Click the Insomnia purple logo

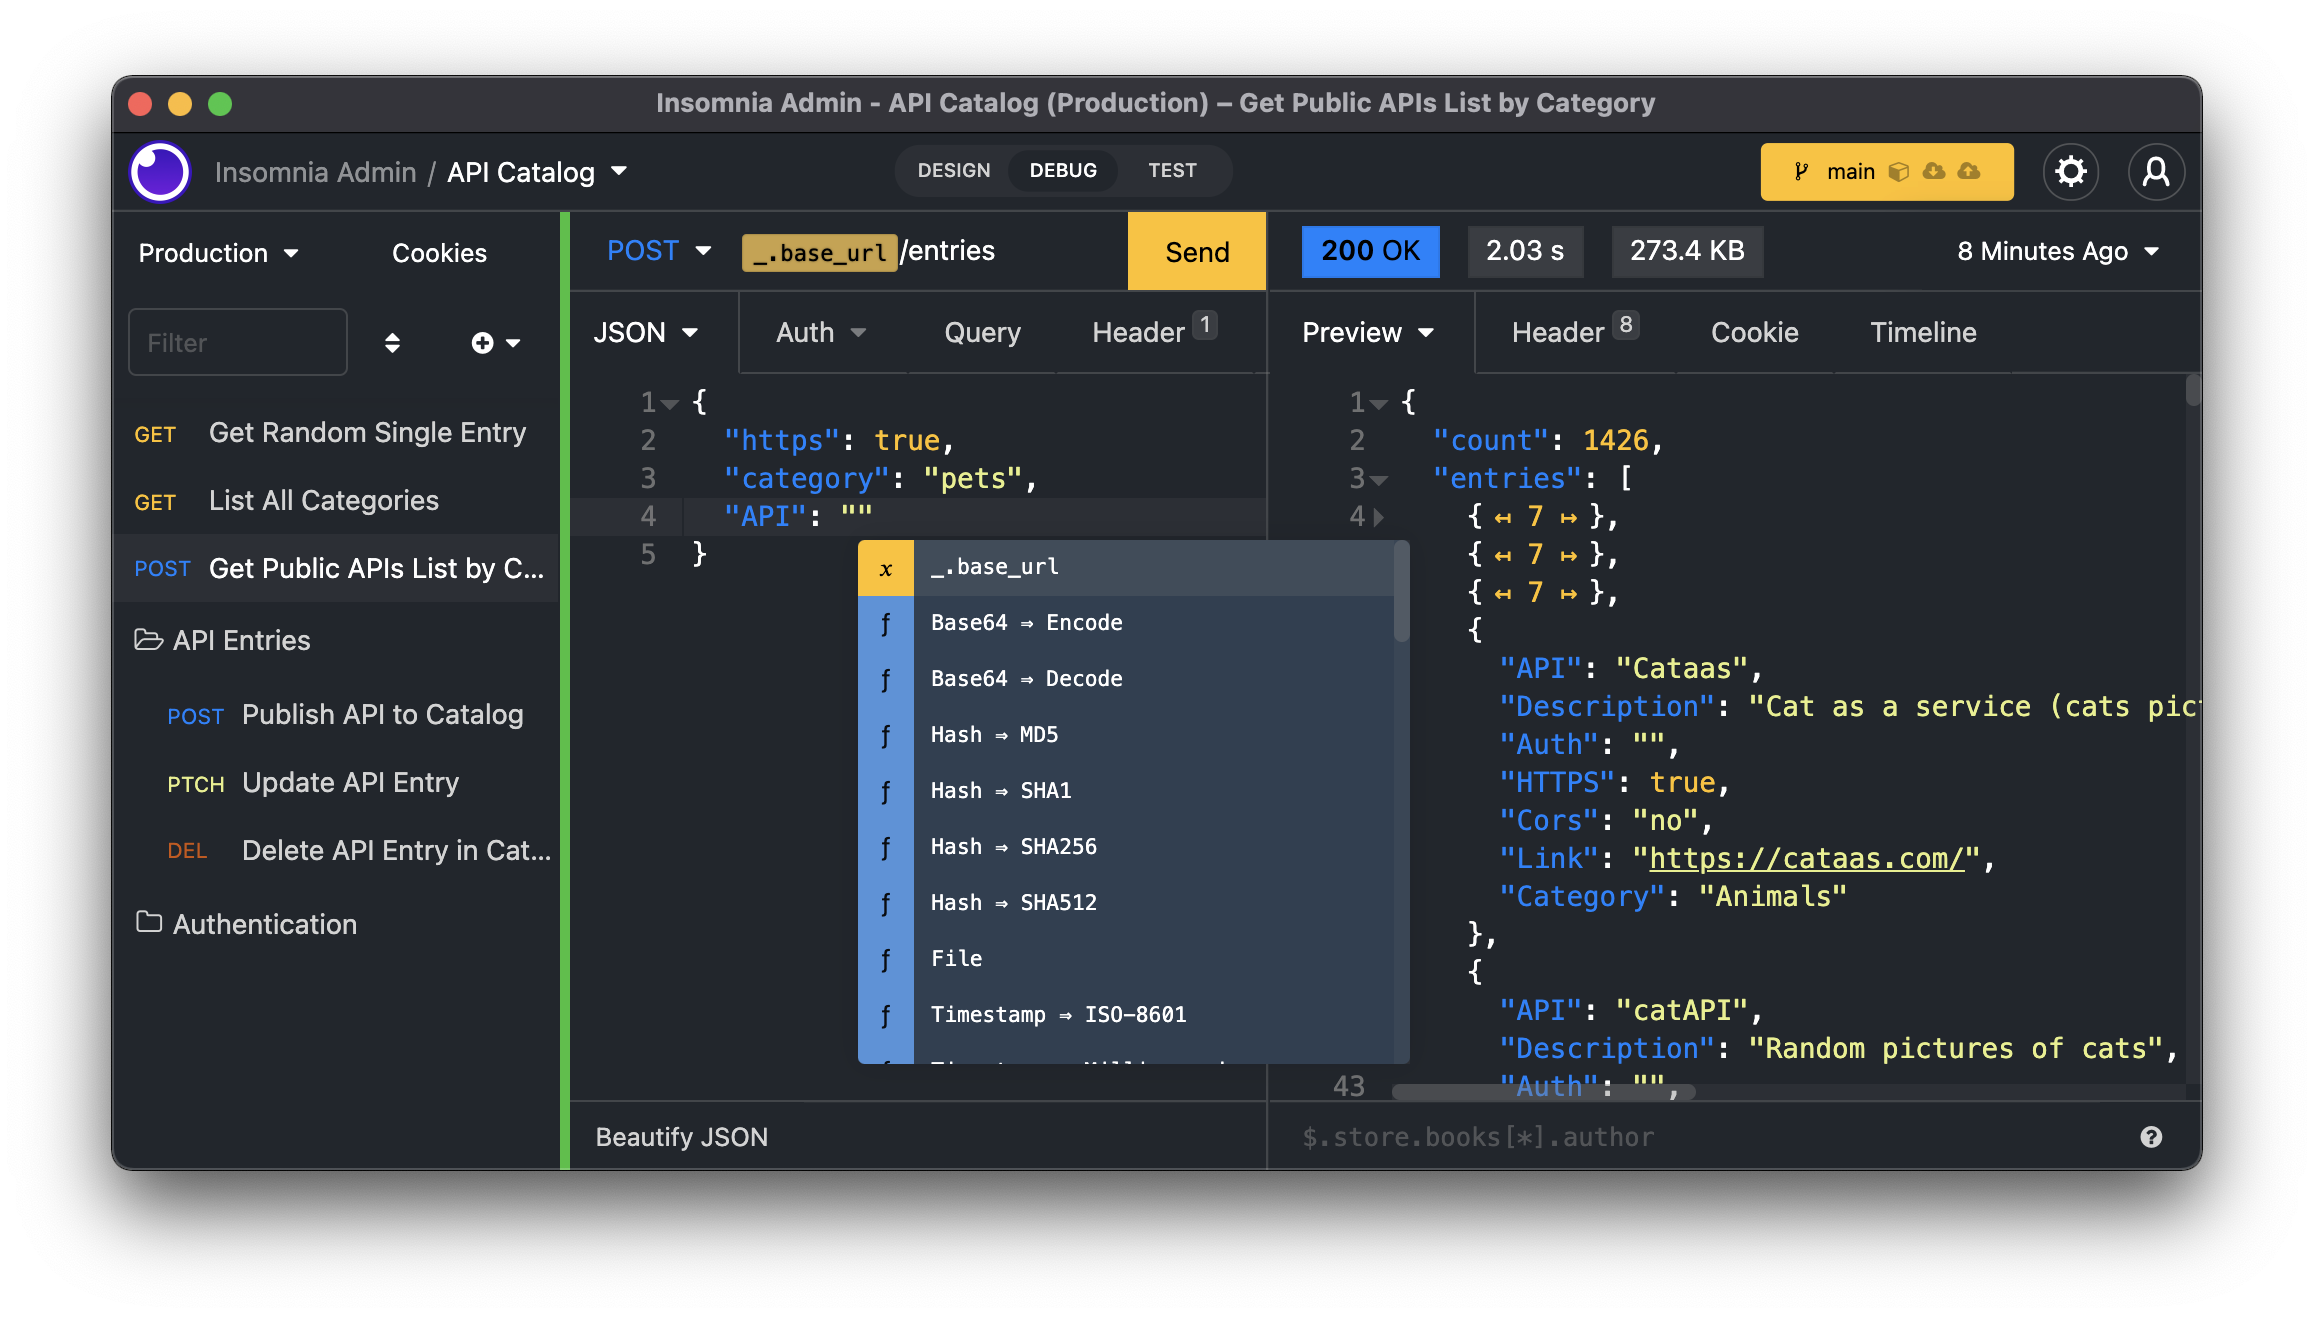[160, 172]
